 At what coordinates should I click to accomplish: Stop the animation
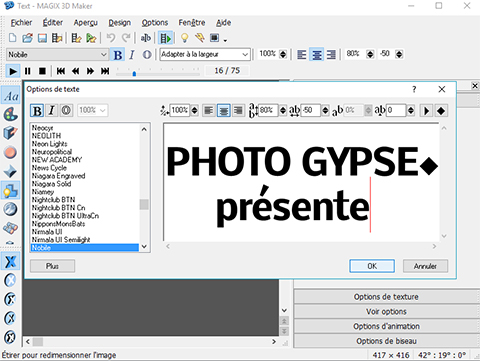click(x=42, y=71)
